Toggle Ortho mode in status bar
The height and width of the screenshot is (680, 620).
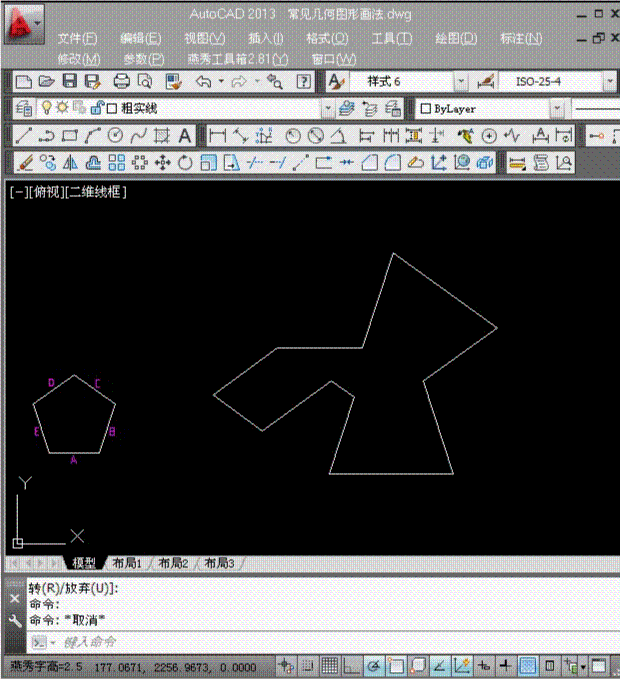351,666
